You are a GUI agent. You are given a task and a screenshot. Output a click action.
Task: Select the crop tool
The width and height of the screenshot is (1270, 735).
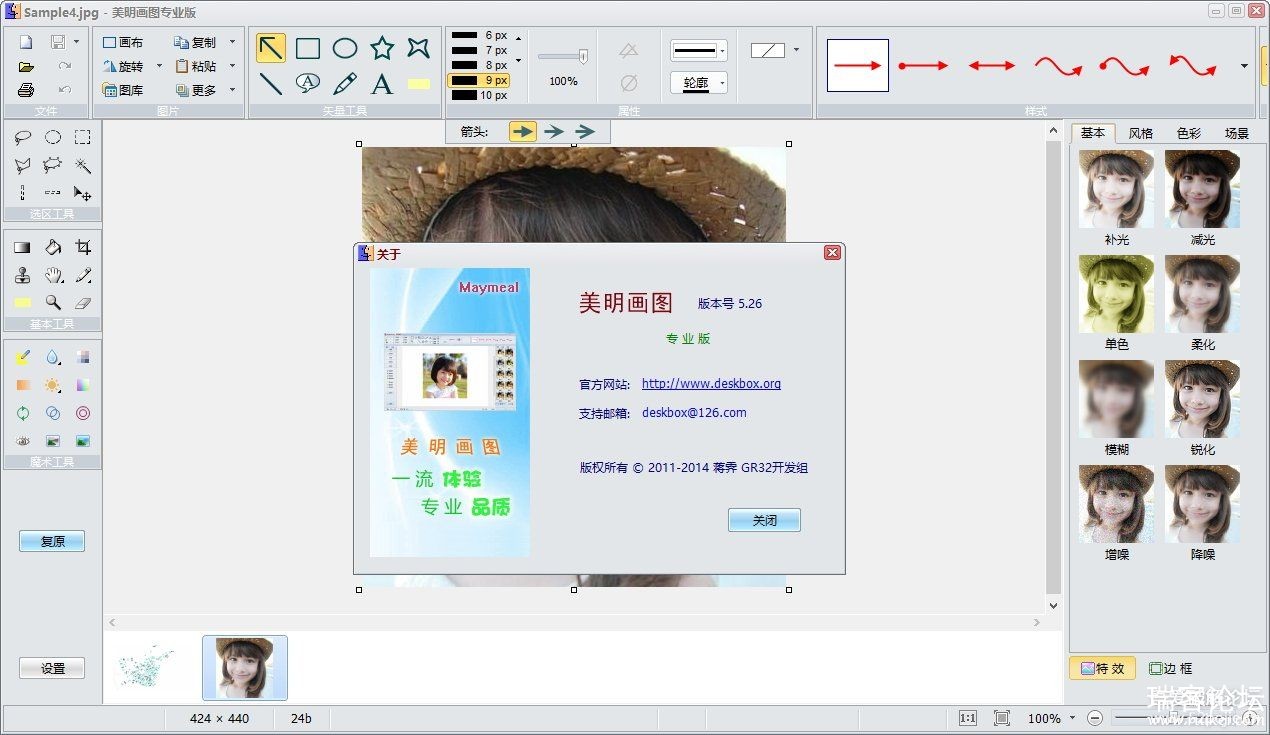click(83, 247)
